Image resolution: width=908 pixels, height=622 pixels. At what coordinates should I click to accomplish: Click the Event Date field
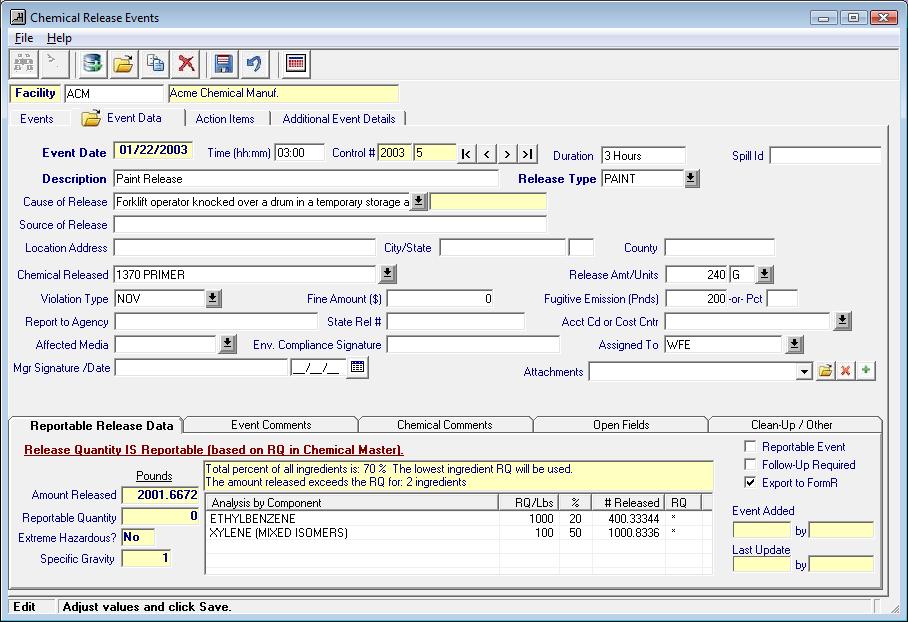click(x=153, y=150)
